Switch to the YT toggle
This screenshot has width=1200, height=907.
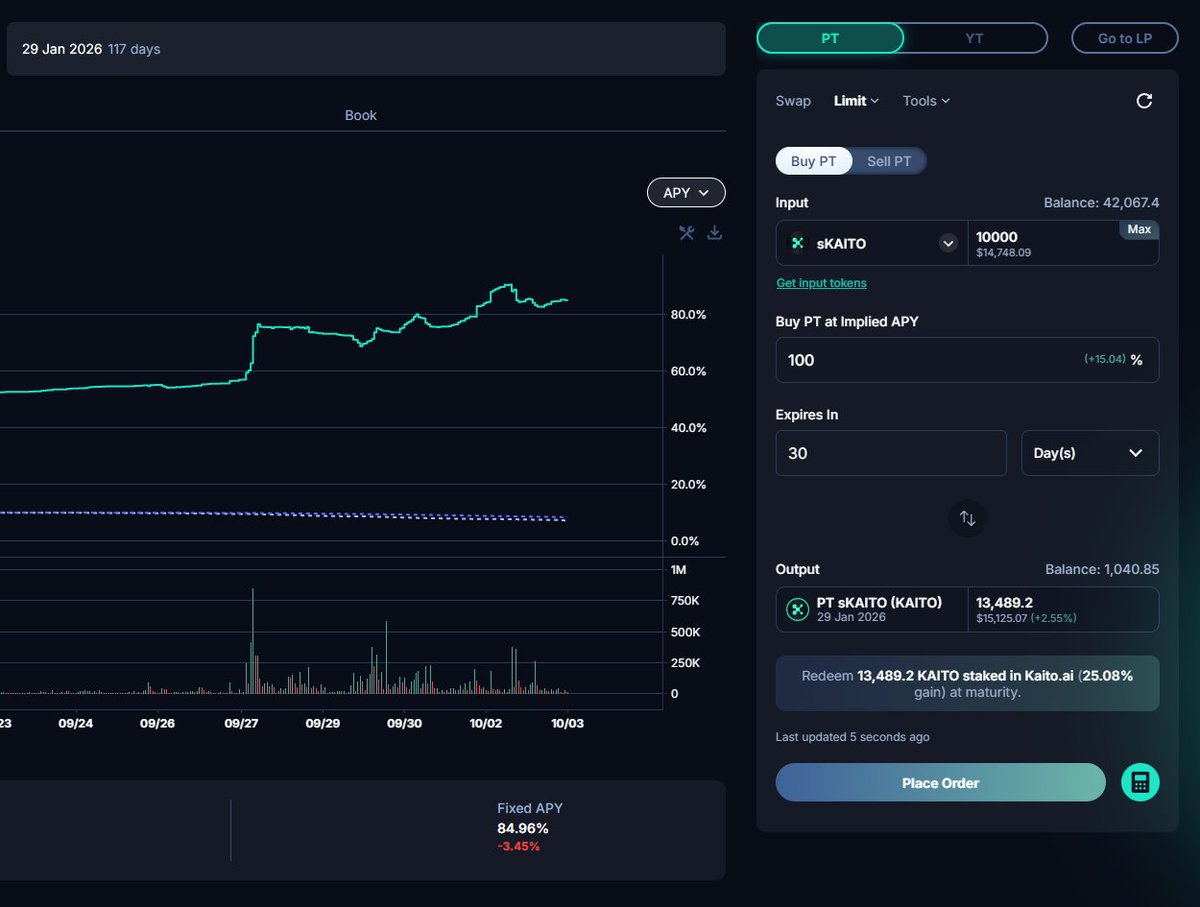click(x=974, y=38)
